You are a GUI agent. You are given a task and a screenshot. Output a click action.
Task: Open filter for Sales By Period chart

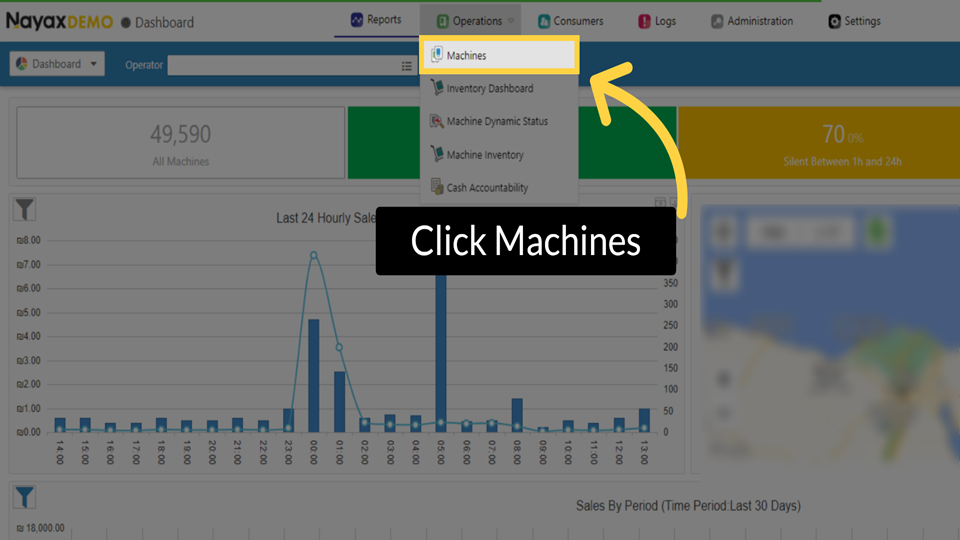(25, 497)
